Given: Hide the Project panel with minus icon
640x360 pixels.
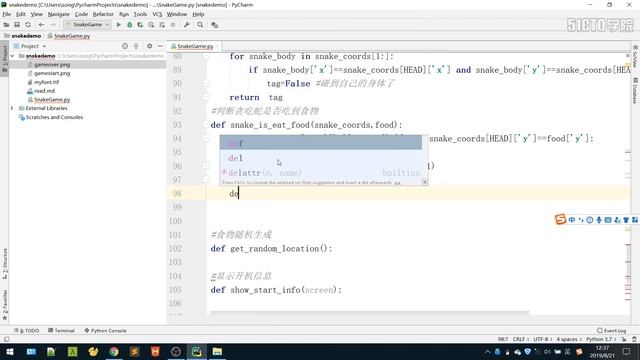Looking at the screenshot, I should 160,46.
